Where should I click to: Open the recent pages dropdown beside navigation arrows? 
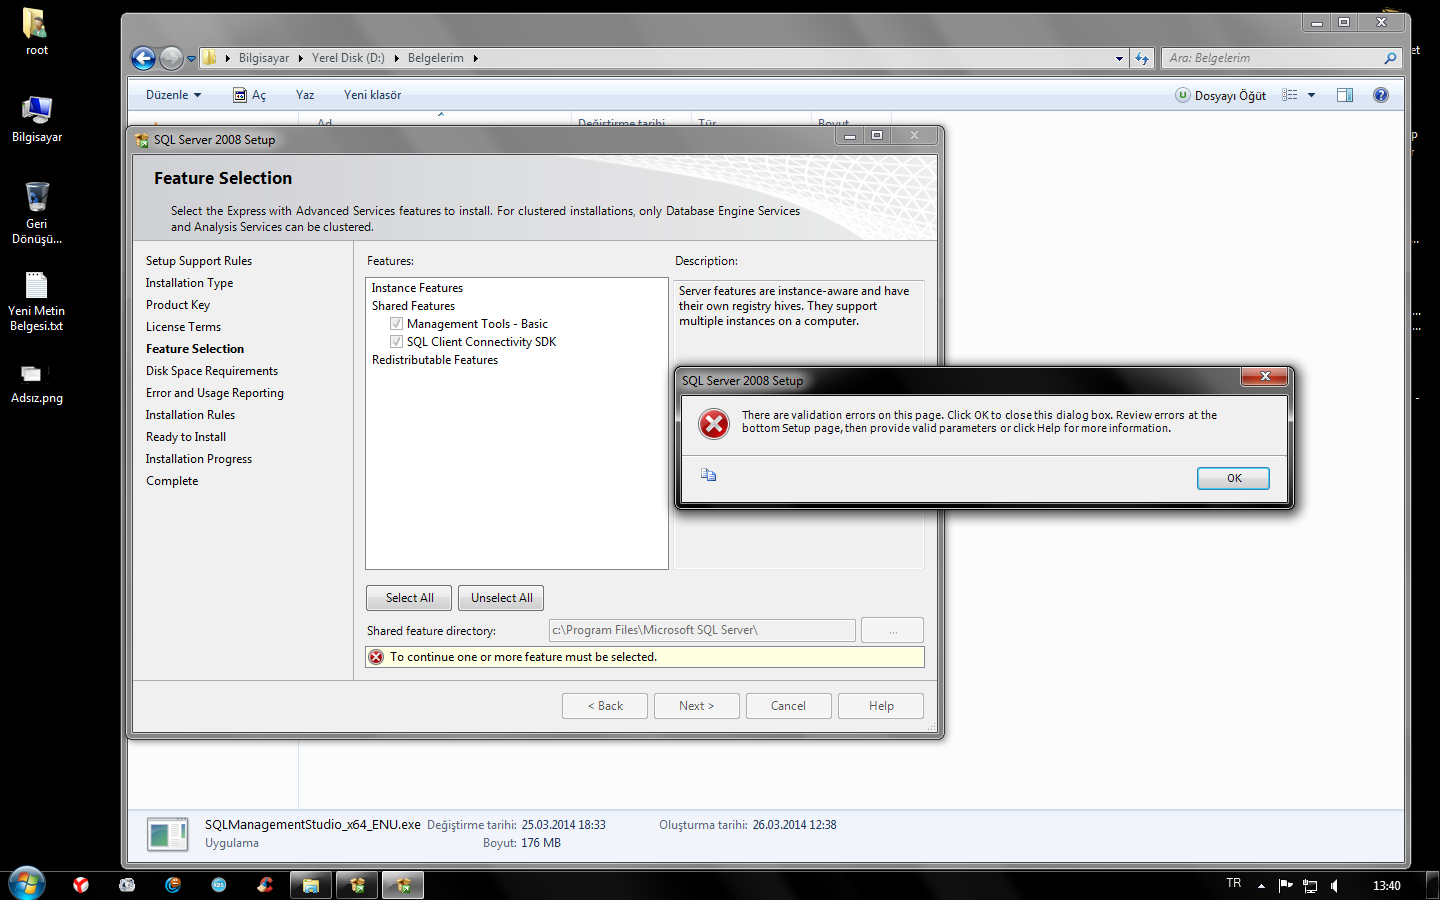[x=191, y=59]
